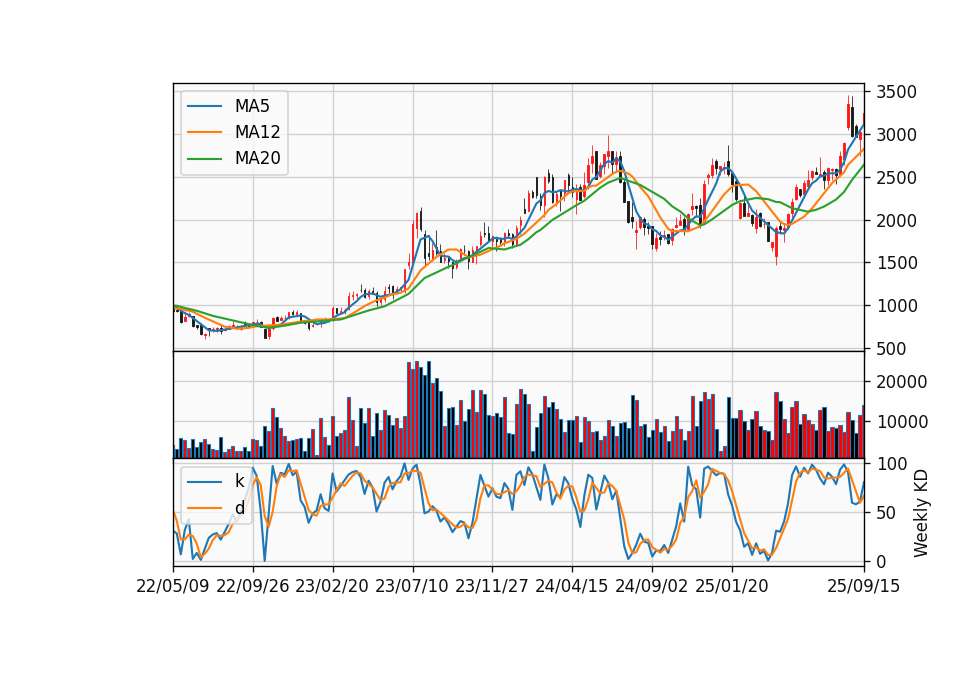Click the green MA20 legend line sample
Image resolution: width=960 pixels, height=690 pixels.
point(204,159)
